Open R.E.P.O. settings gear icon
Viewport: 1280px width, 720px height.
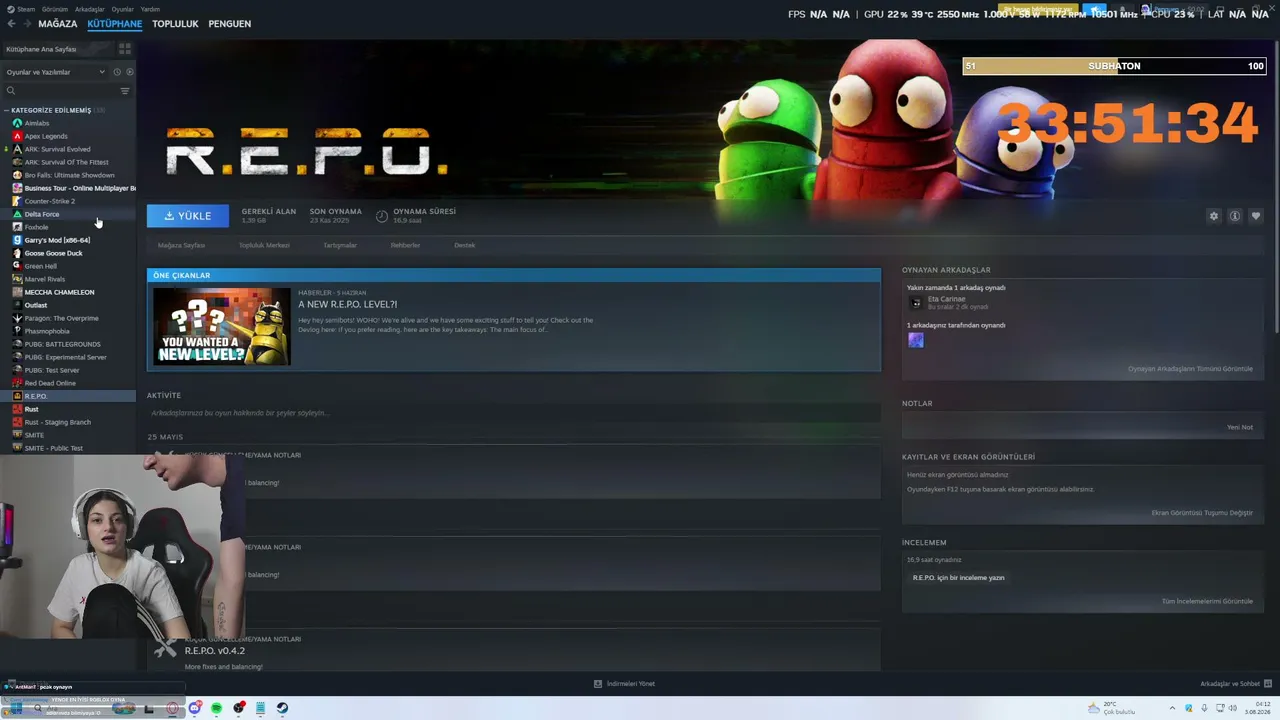[1214, 216]
